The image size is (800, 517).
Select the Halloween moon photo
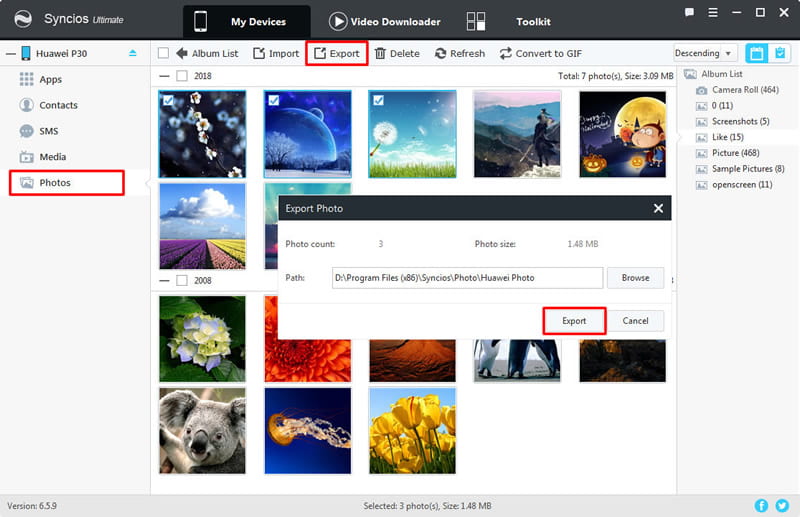click(622, 134)
